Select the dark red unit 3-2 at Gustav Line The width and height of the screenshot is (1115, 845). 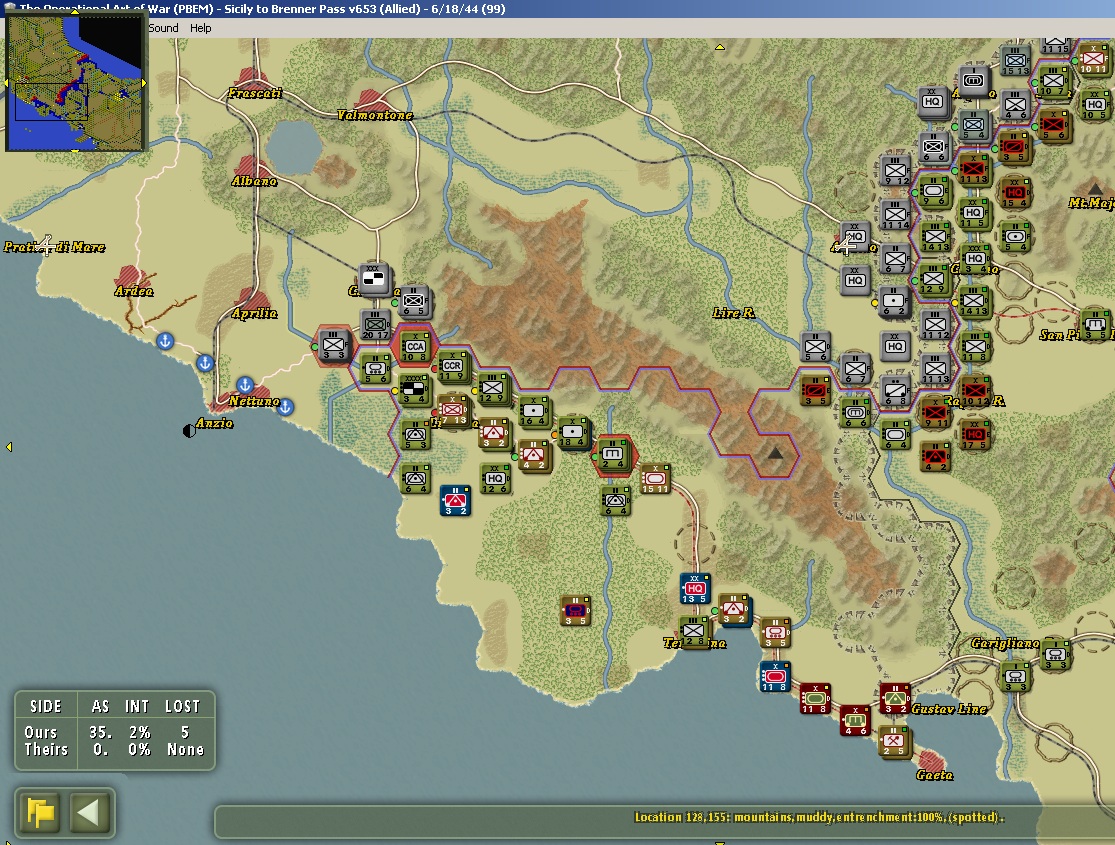tap(895, 698)
